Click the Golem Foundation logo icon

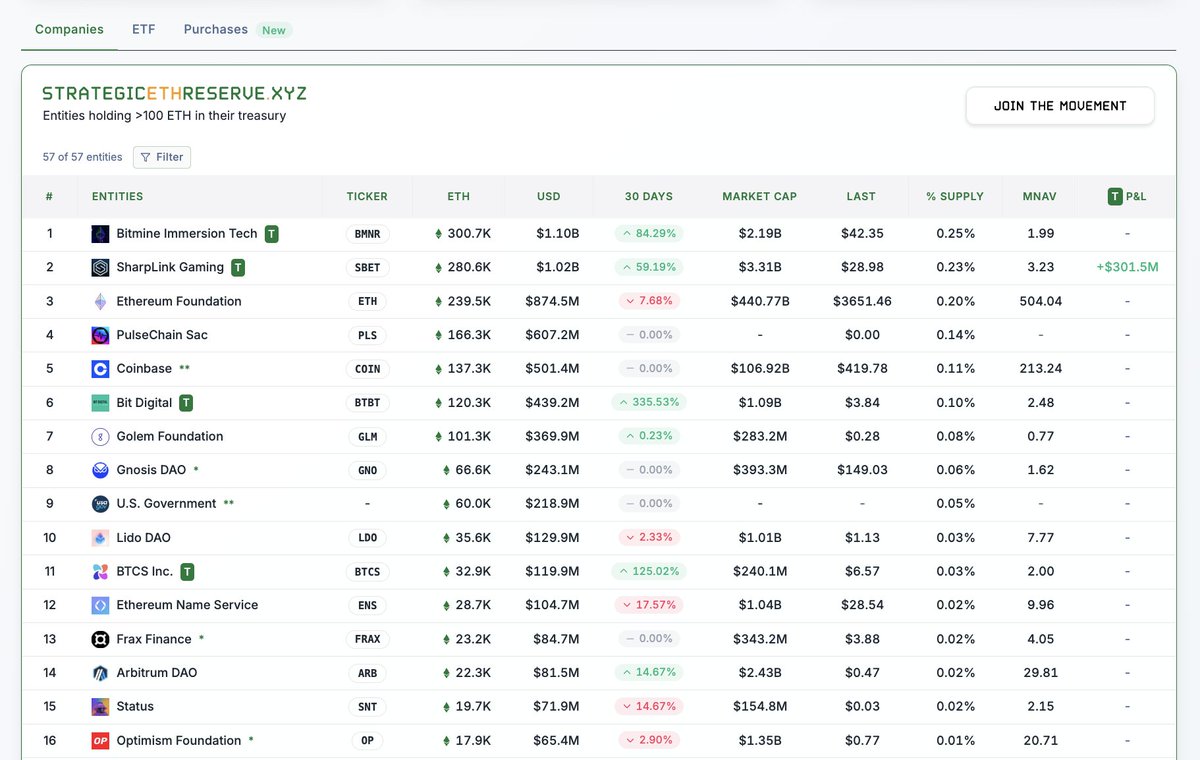click(100, 437)
